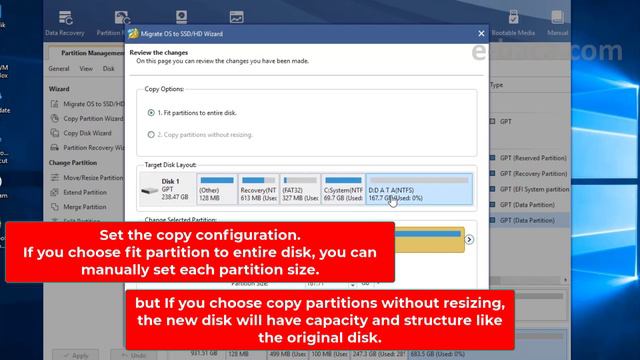Select the D:DATA 167.7 GB partition block
Viewport: 640px width, 360px height.
[419, 189]
